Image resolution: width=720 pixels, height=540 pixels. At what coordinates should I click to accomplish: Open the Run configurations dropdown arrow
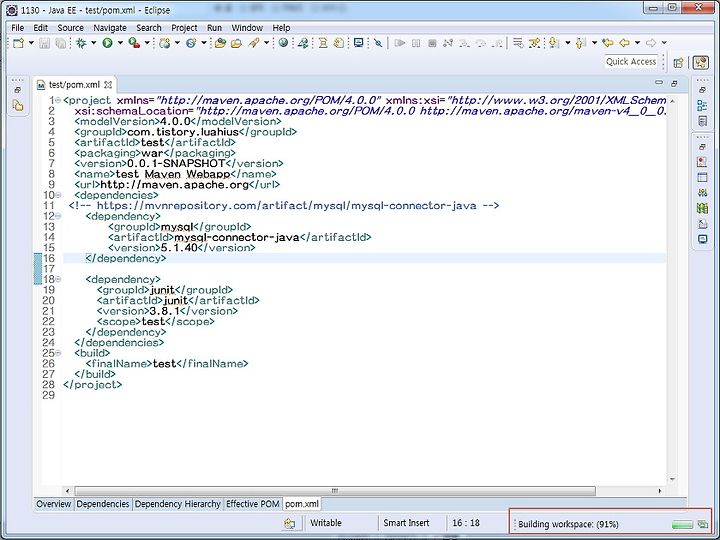[120, 43]
